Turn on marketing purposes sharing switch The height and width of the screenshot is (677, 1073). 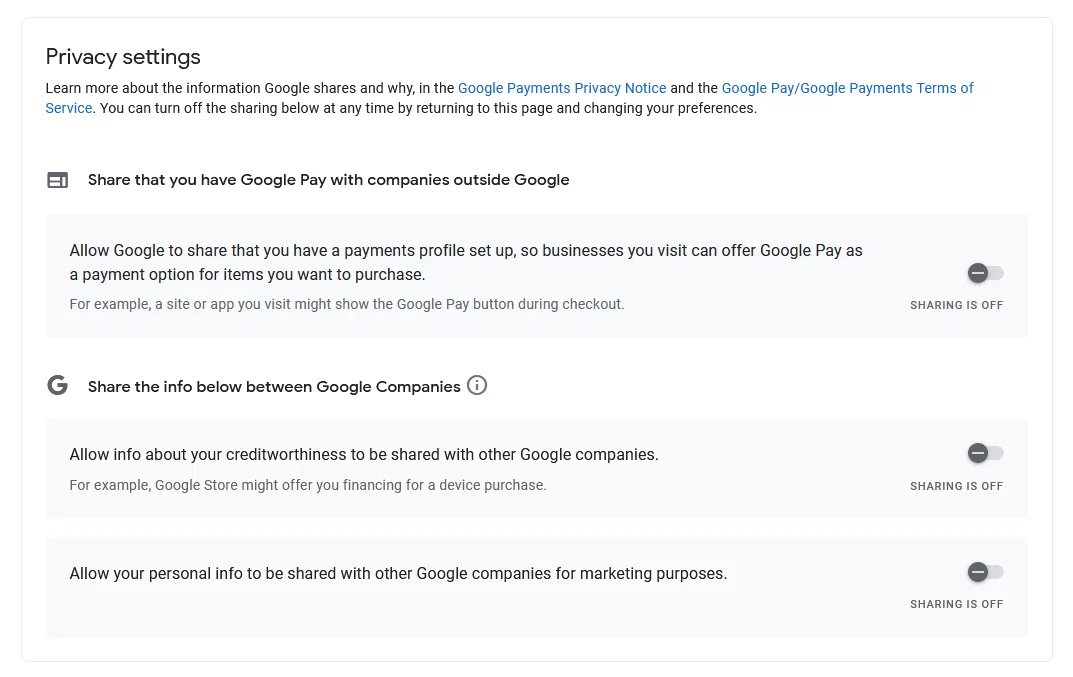[985, 572]
